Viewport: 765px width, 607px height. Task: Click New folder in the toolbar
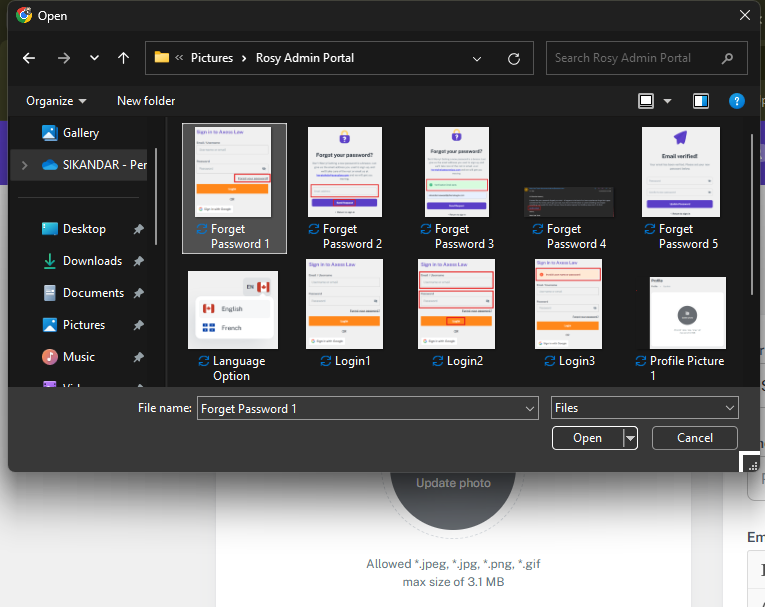coord(146,101)
